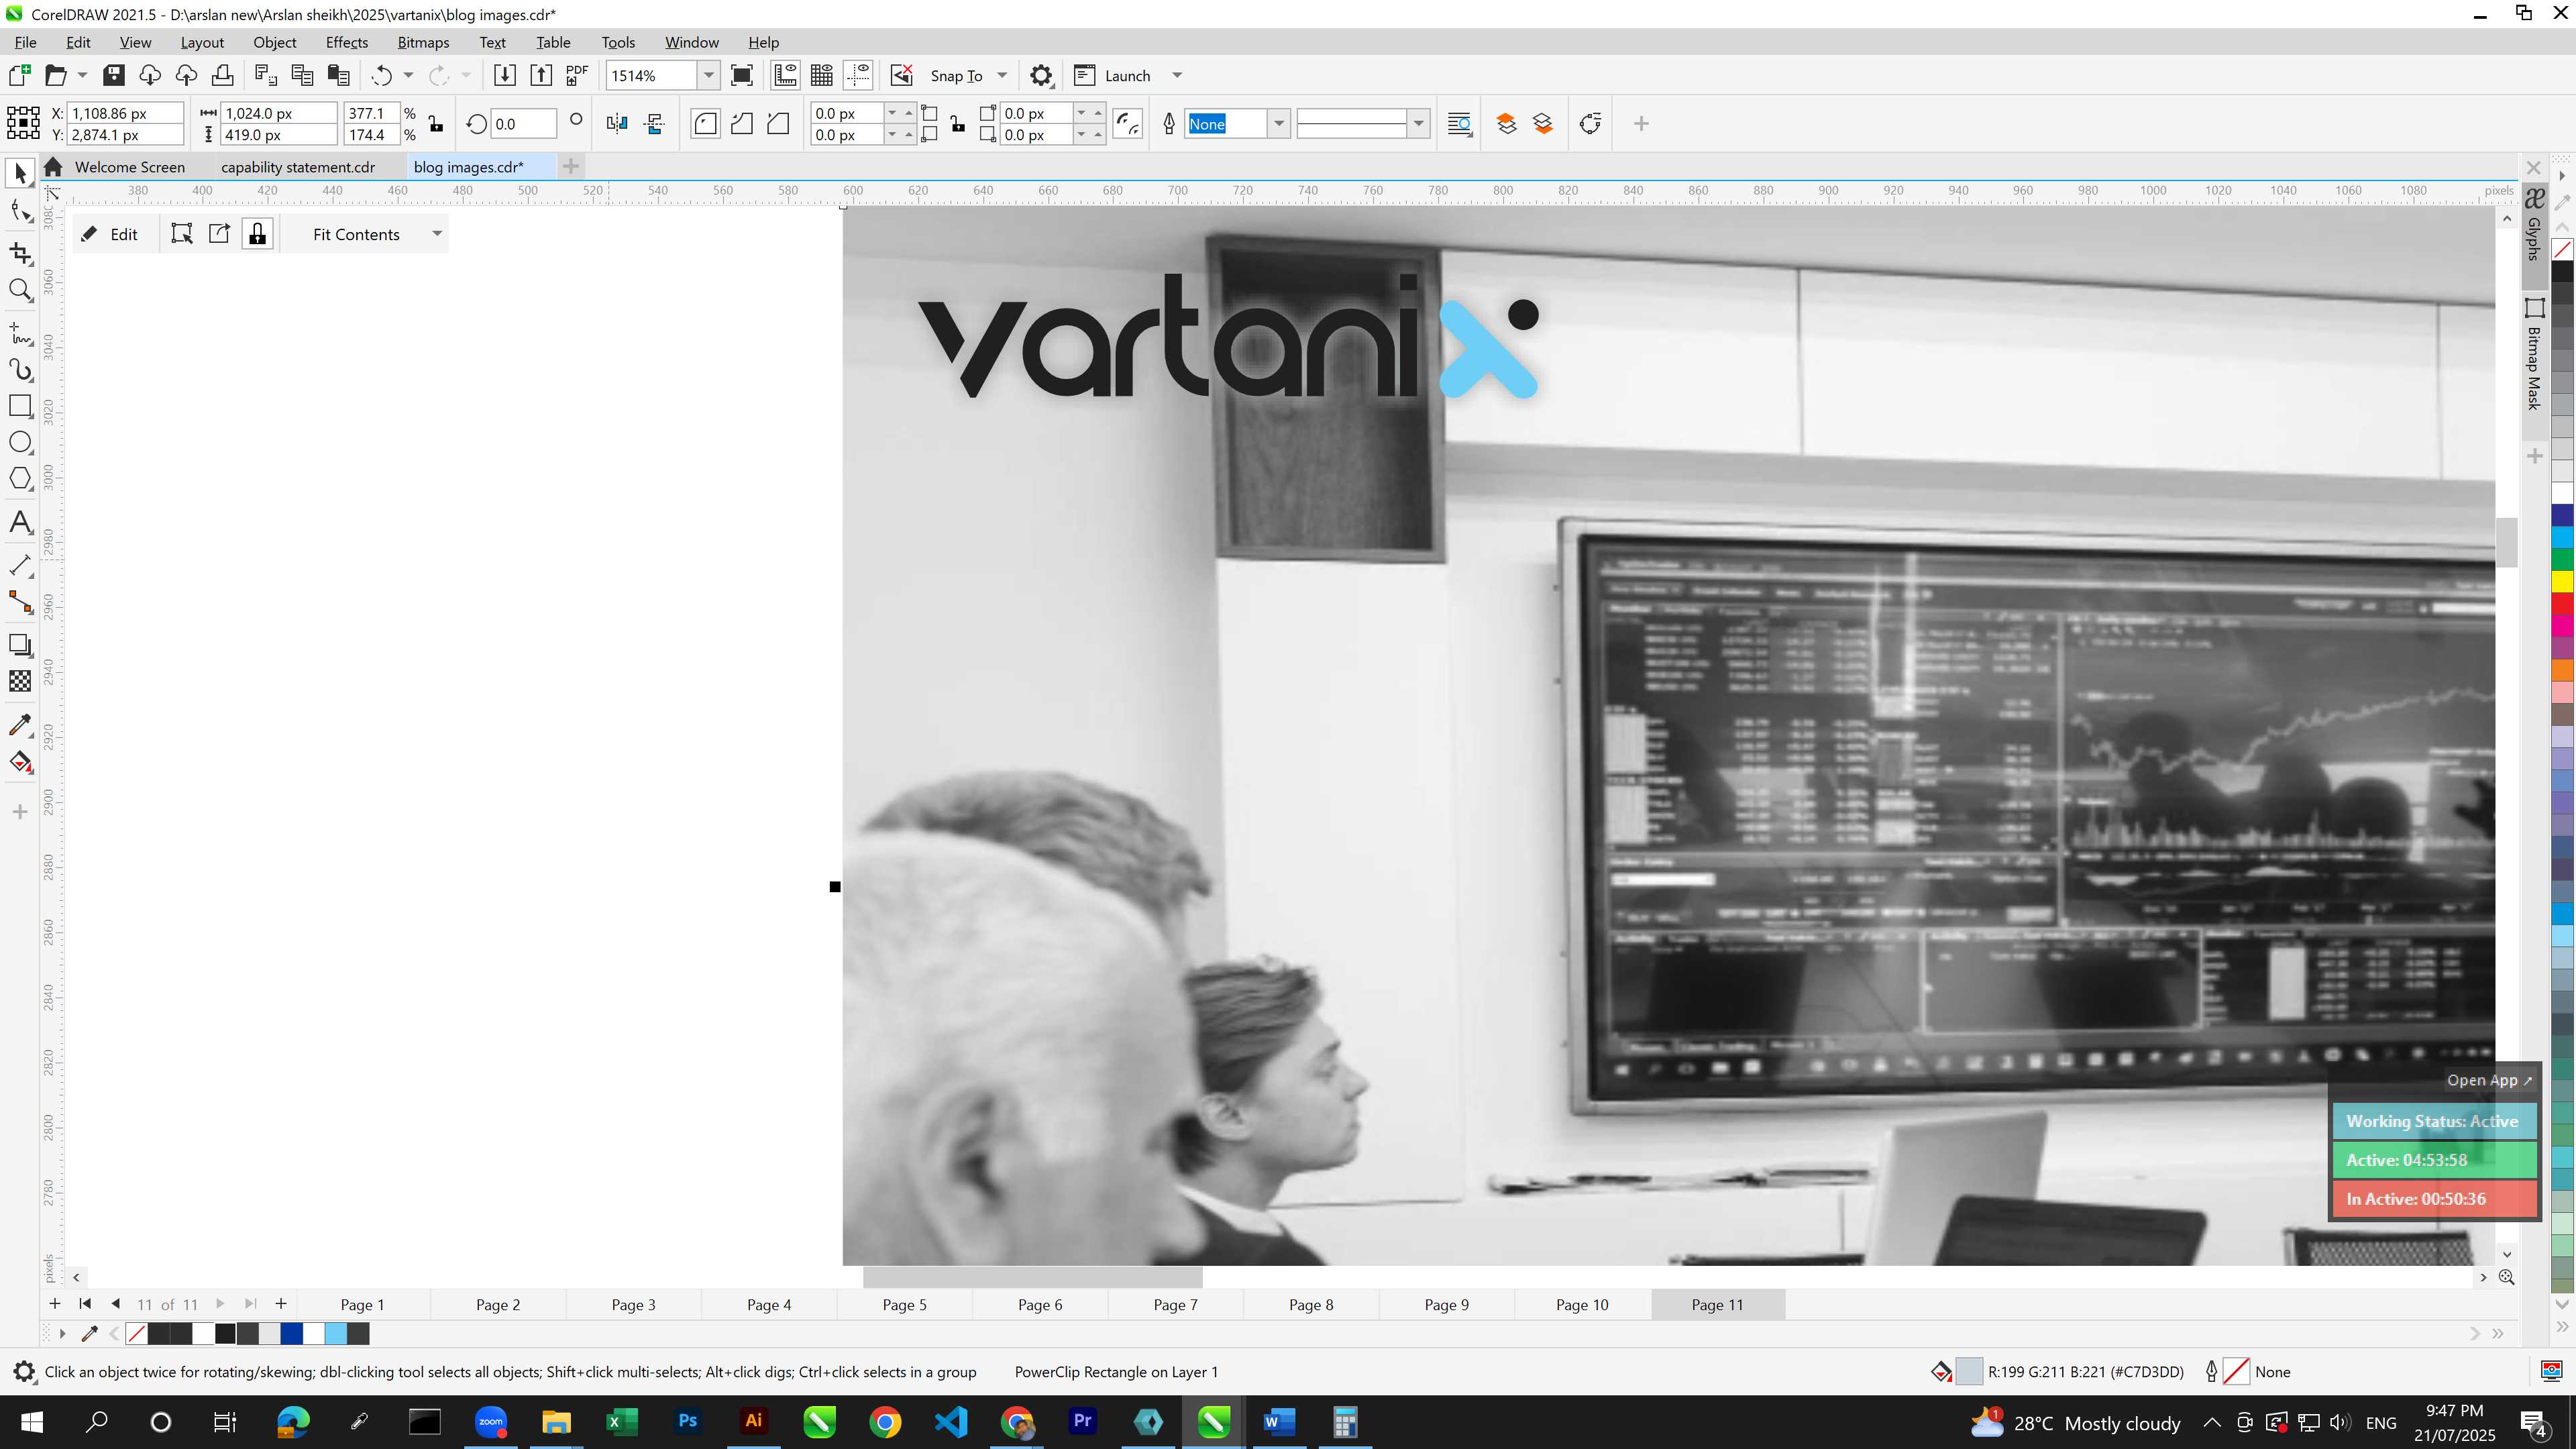2576x1449 pixels.
Task: Click the Export icon
Action: pyautogui.click(x=541, y=76)
